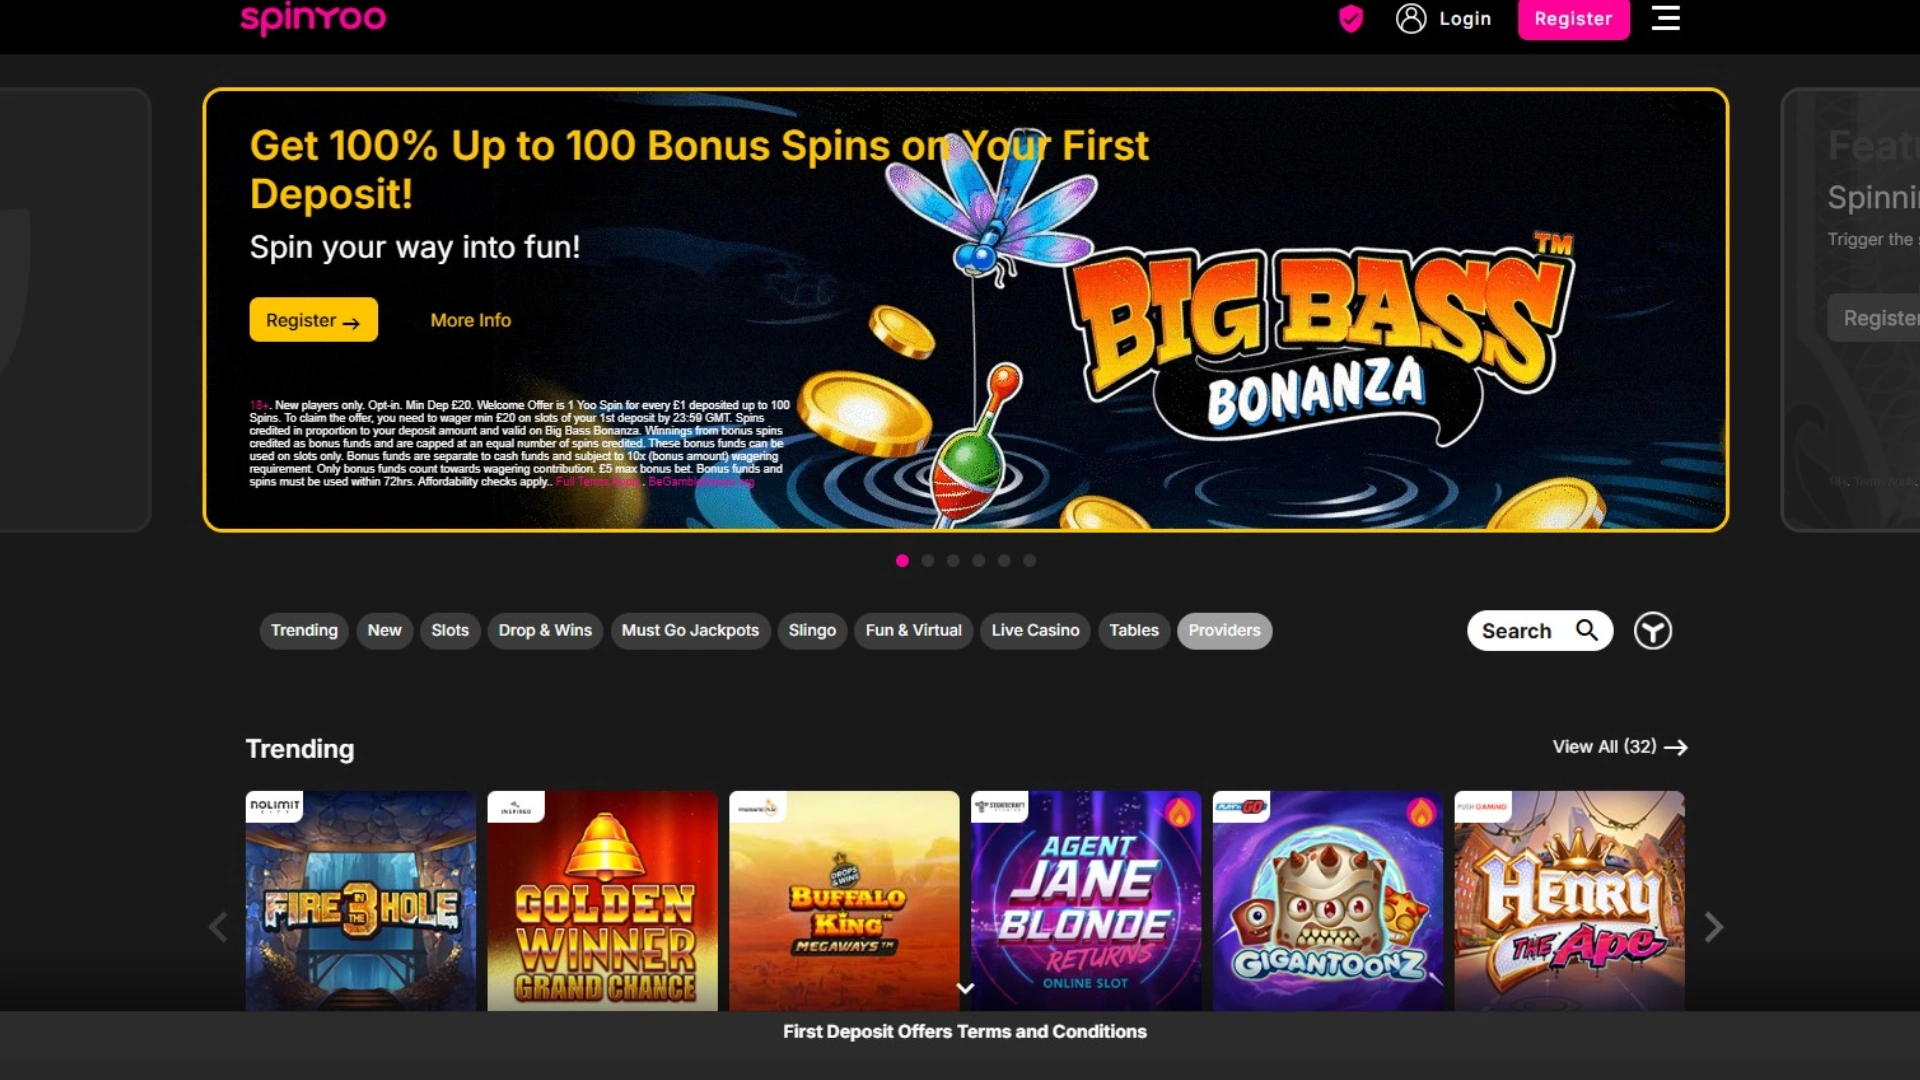Click the arrow beside View All (32)
Viewport: 1920px width, 1080px height.
point(1676,747)
